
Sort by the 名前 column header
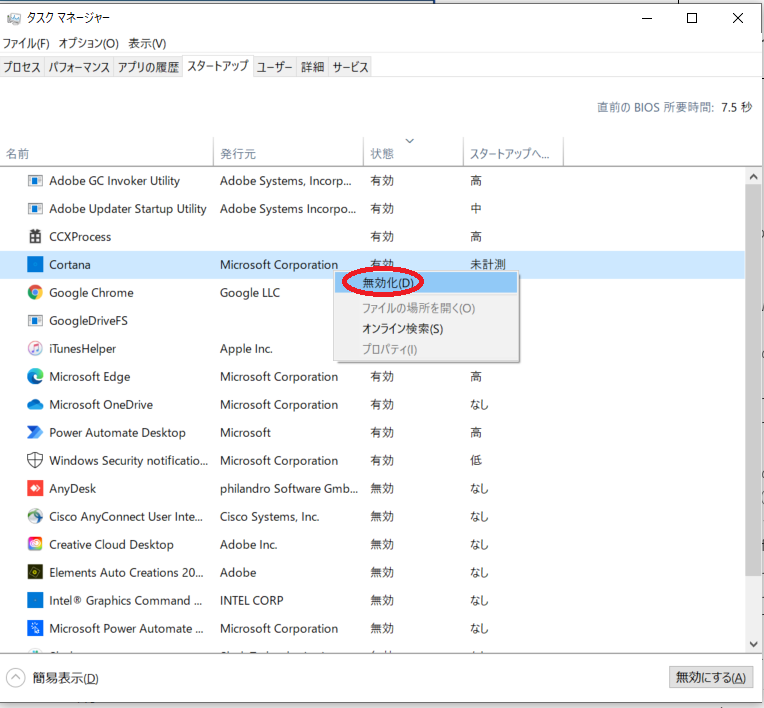tap(107, 153)
